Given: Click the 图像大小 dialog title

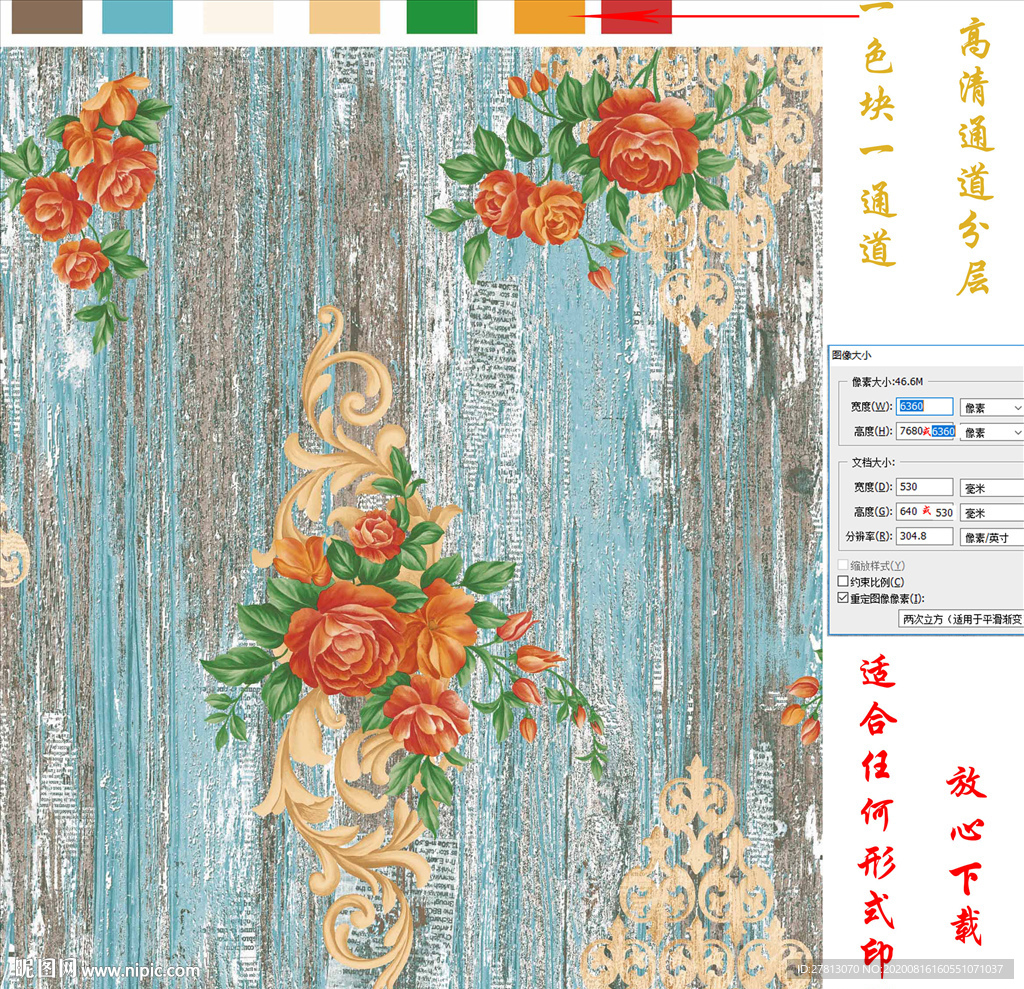Looking at the screenshot, I should (851, 355).
